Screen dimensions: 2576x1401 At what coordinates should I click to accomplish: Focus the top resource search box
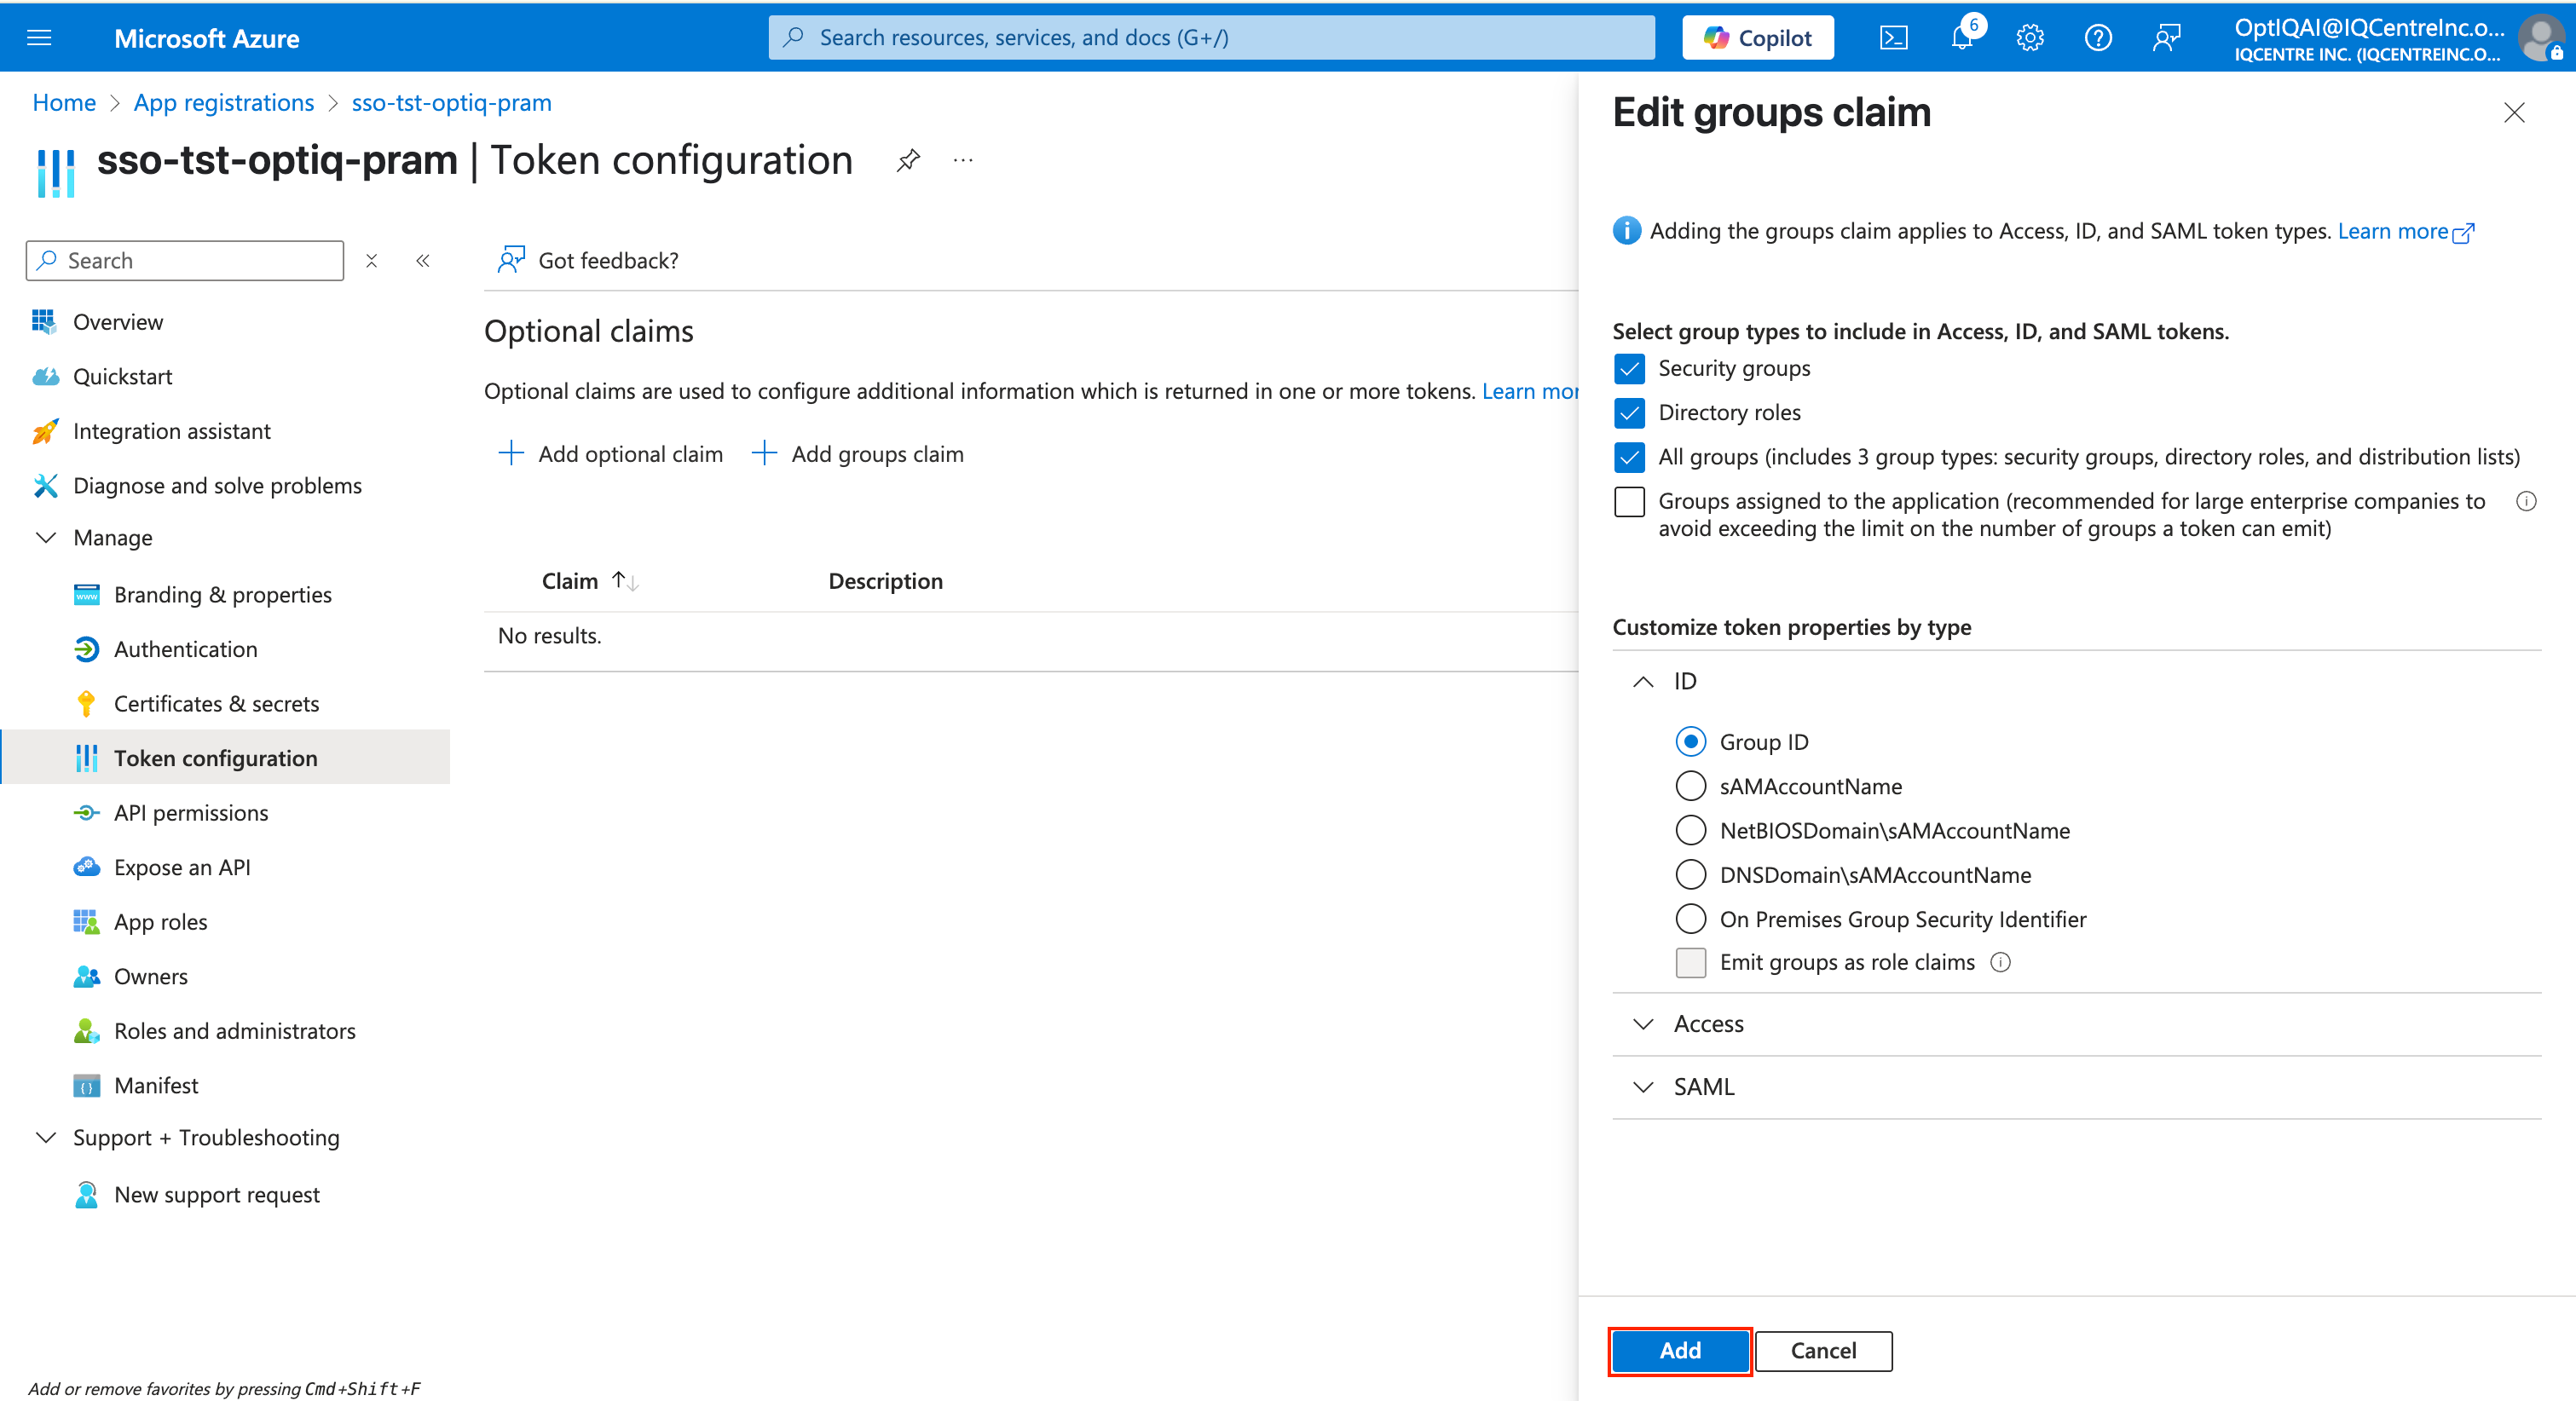1212,38
